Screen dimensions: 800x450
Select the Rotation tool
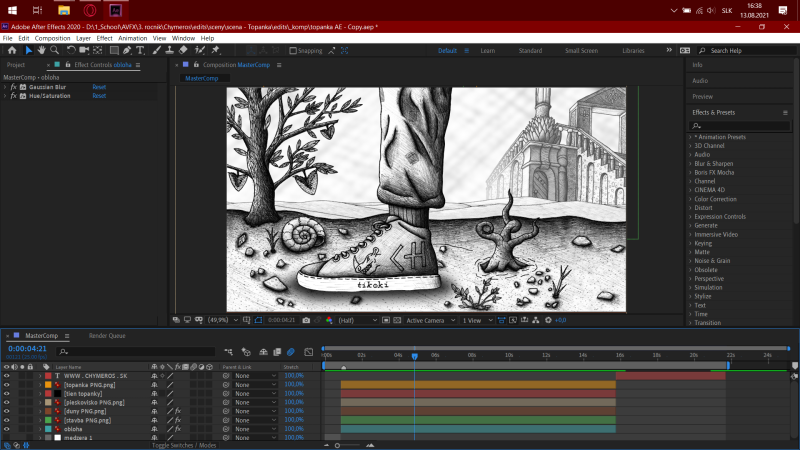point(71,50)
